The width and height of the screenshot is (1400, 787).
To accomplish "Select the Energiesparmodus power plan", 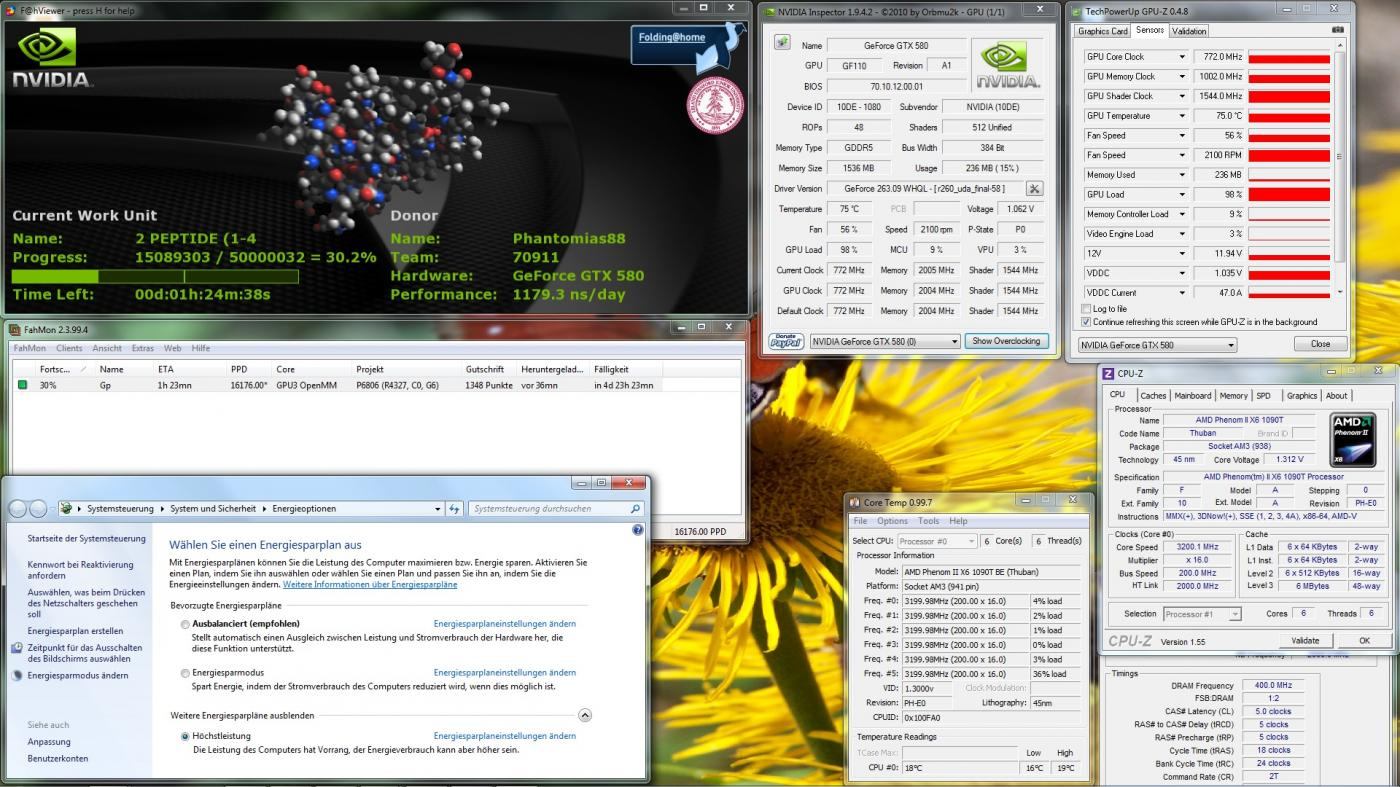I will (185, 673).
